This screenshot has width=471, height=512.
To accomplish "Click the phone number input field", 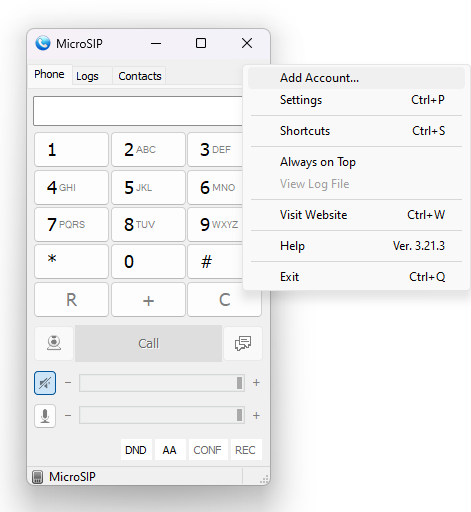I will pyautogui.click(x=138, y=111).
